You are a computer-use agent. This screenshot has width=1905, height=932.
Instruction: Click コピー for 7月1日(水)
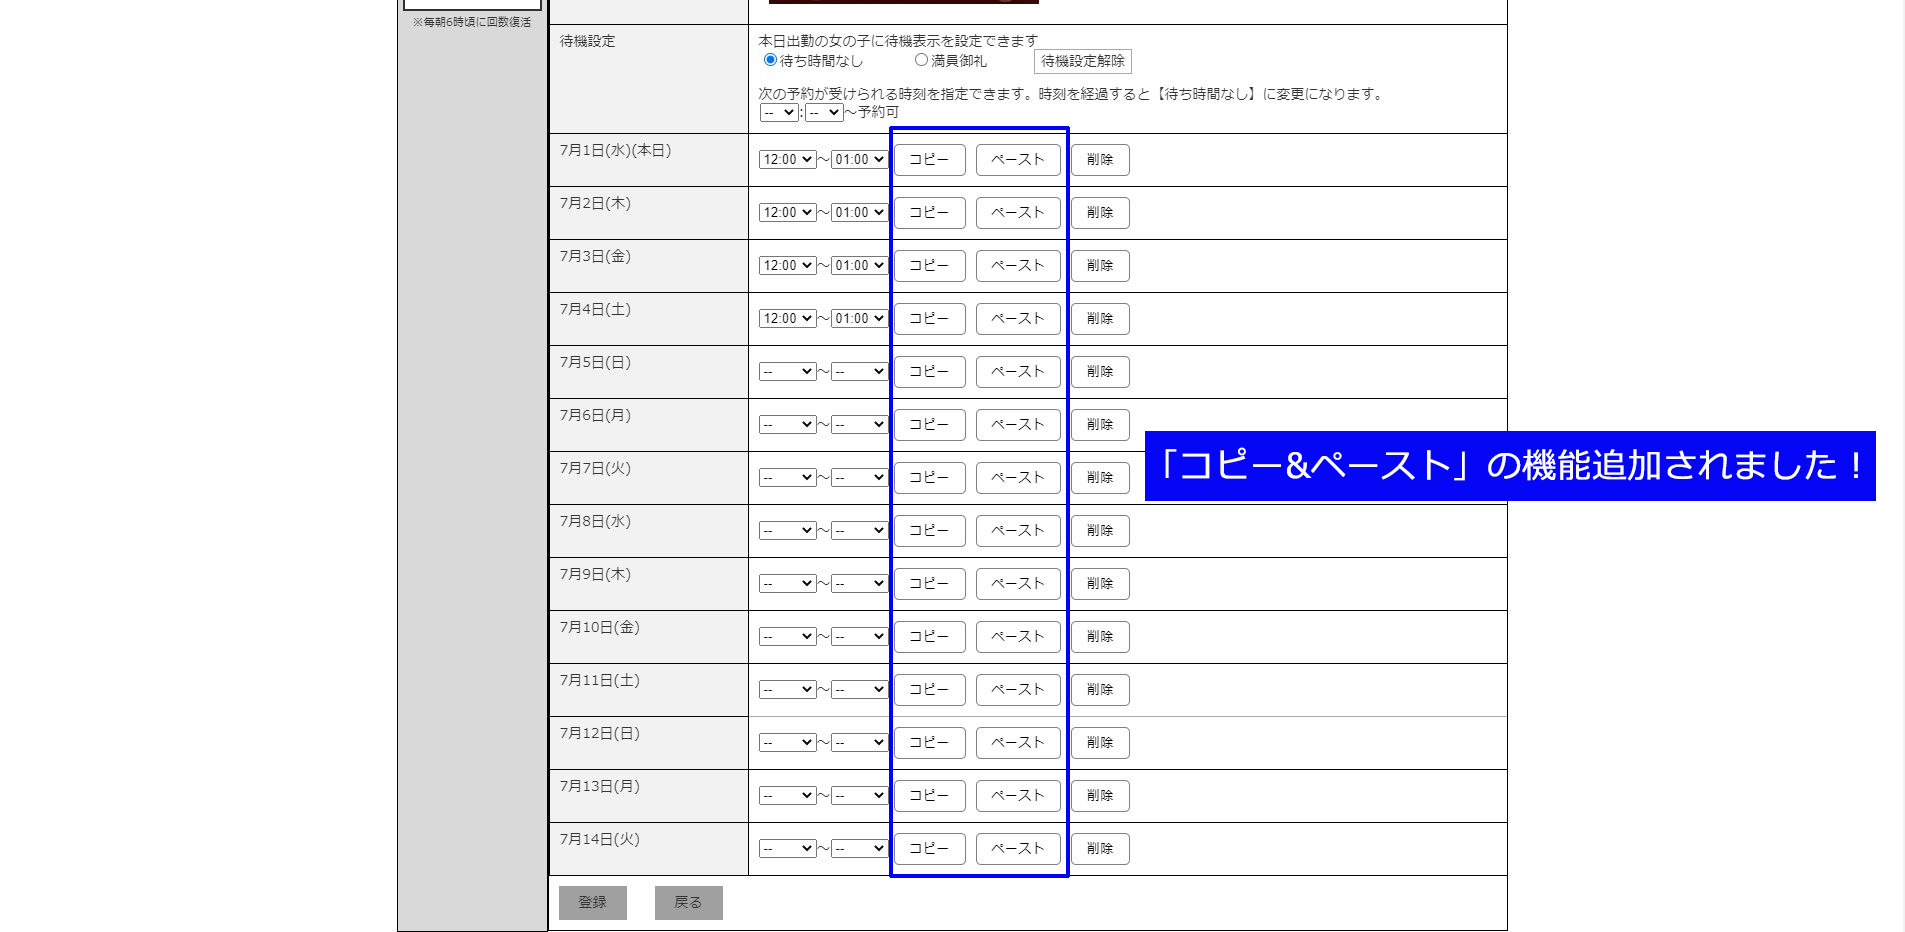[929, 160]
